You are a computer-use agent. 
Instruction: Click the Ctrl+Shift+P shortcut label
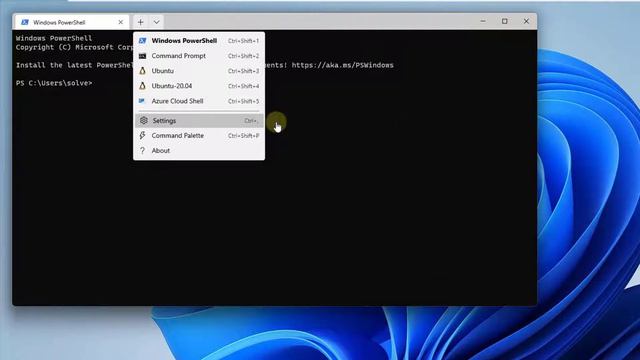click(244, 136)
